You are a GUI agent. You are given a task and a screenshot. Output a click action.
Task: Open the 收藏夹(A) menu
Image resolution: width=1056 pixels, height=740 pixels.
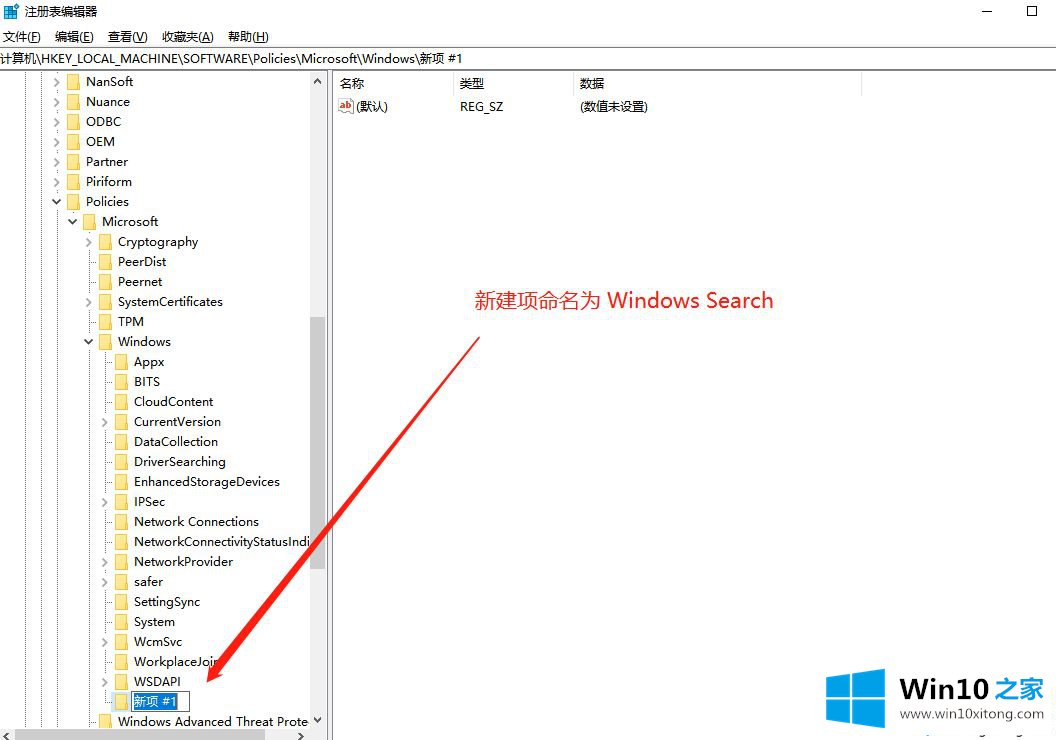[x=187, y=36]
